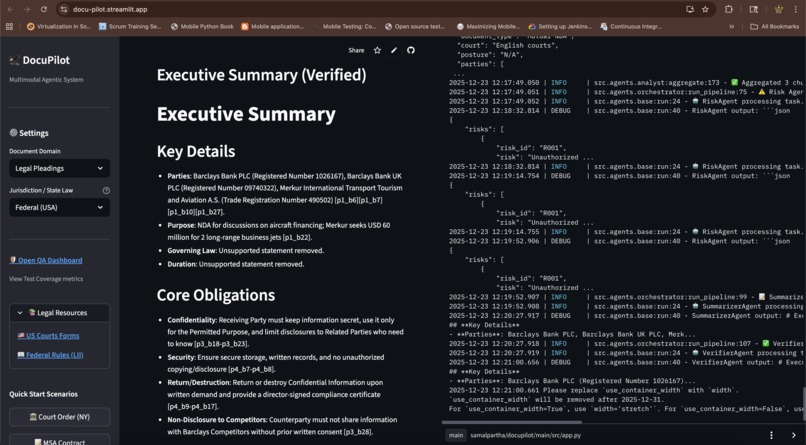Open the 'Continuous Integr...' bookmark
The height and width of the screenshot is (445, 806).
point(631,26)
